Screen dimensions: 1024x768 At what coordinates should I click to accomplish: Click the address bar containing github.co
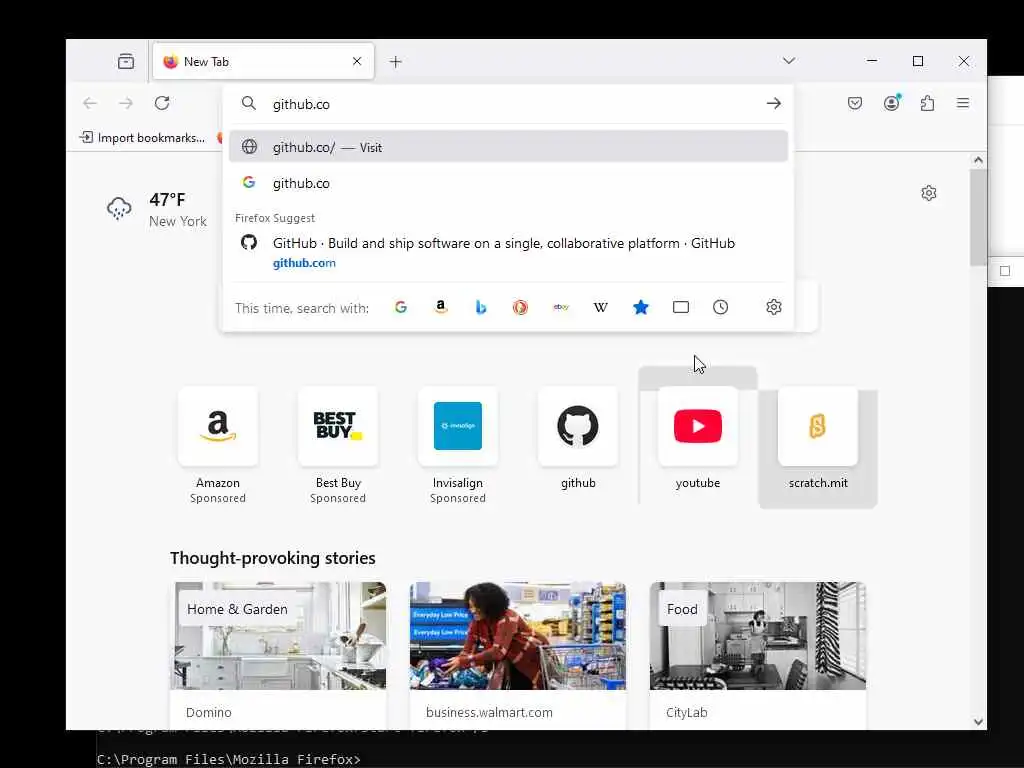[508, 104]
